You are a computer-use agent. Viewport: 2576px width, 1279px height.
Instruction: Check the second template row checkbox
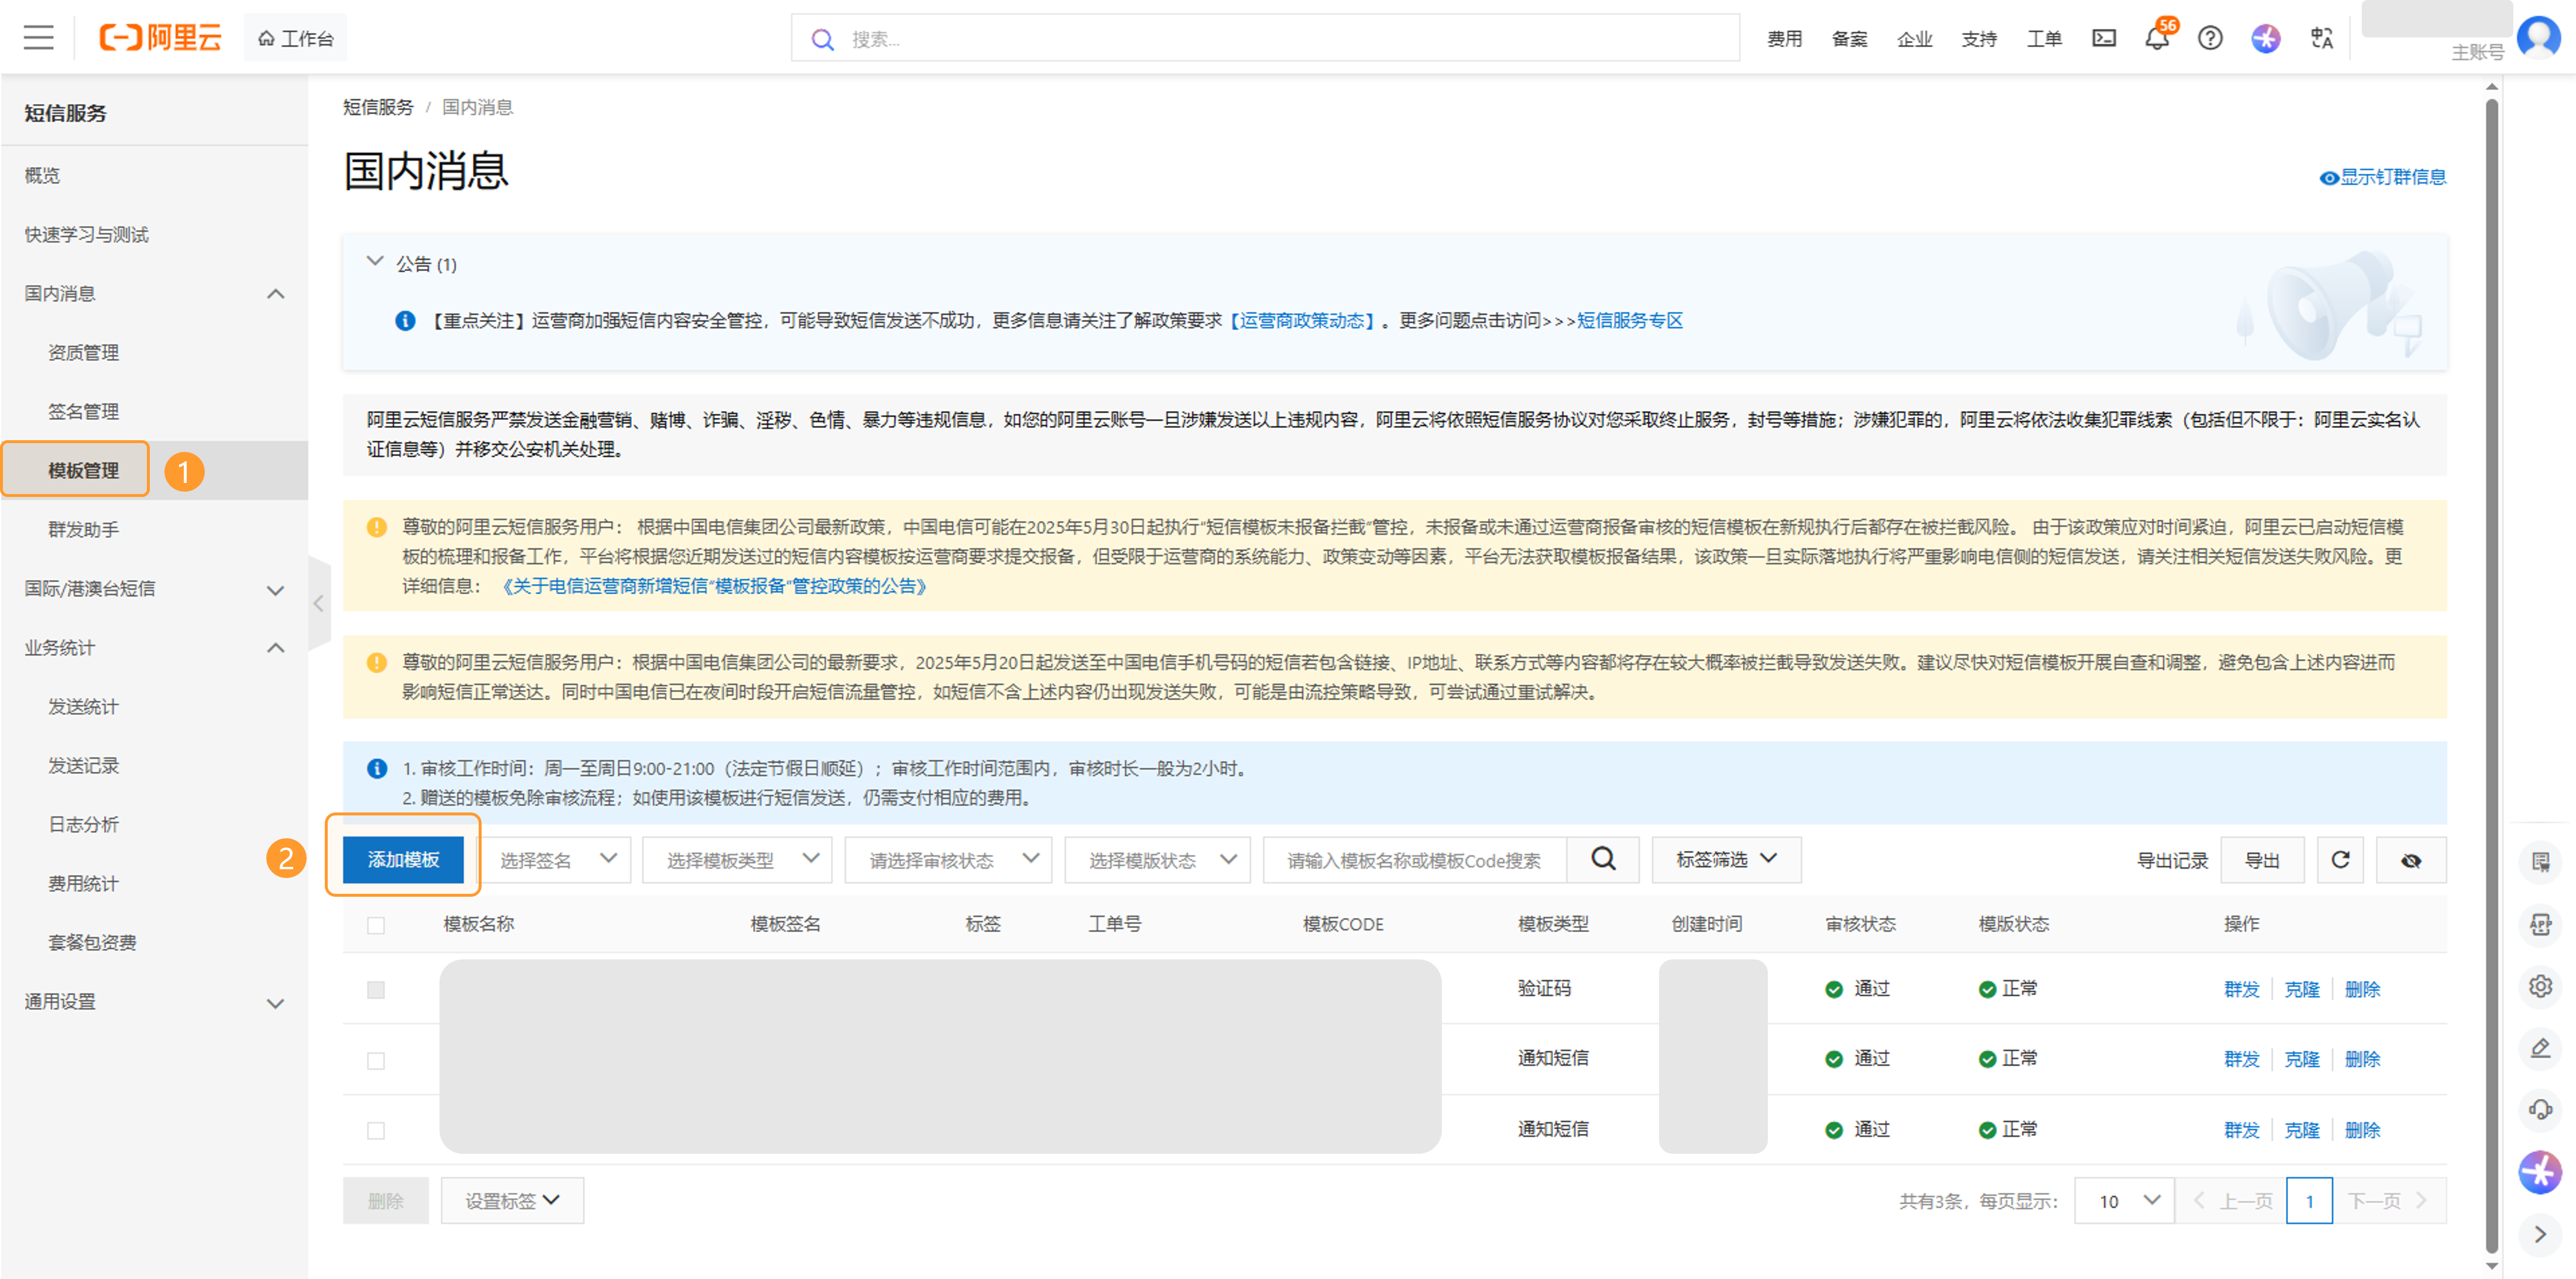376,1060
